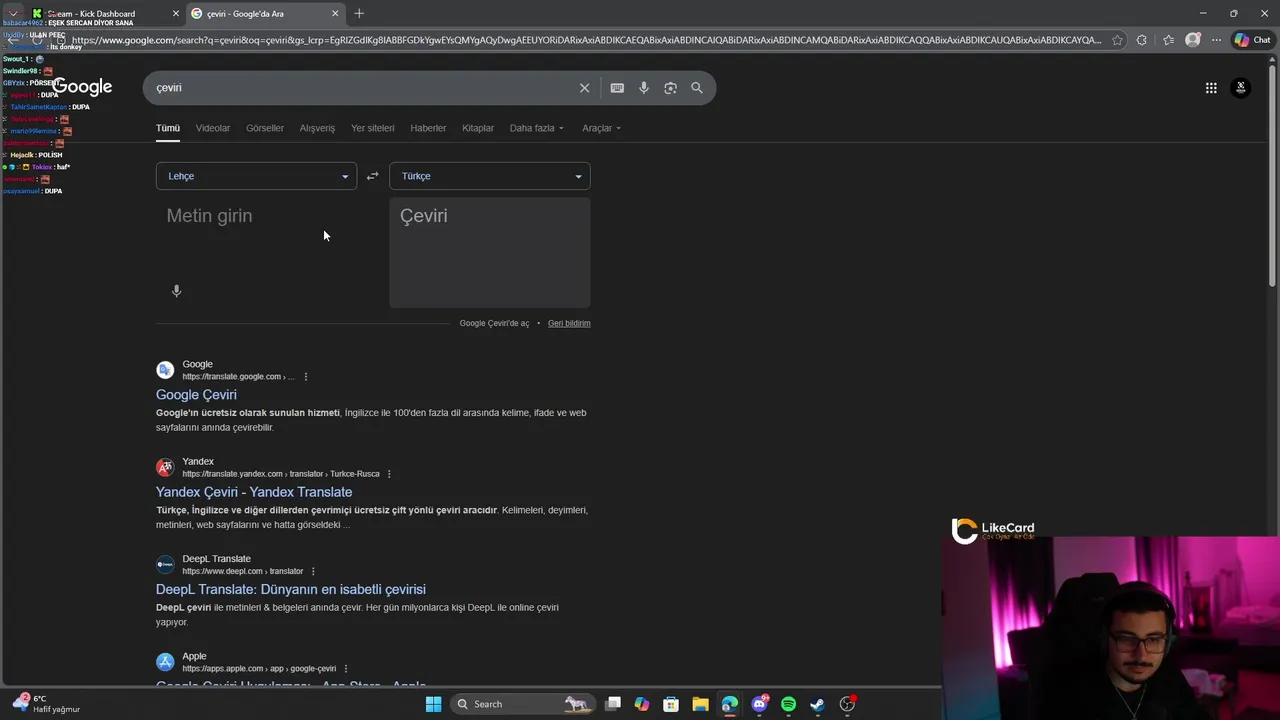Viewport: 1280px width, 720px height.
Task: Open the browser favorites list
Action: tap(1168, 40)
